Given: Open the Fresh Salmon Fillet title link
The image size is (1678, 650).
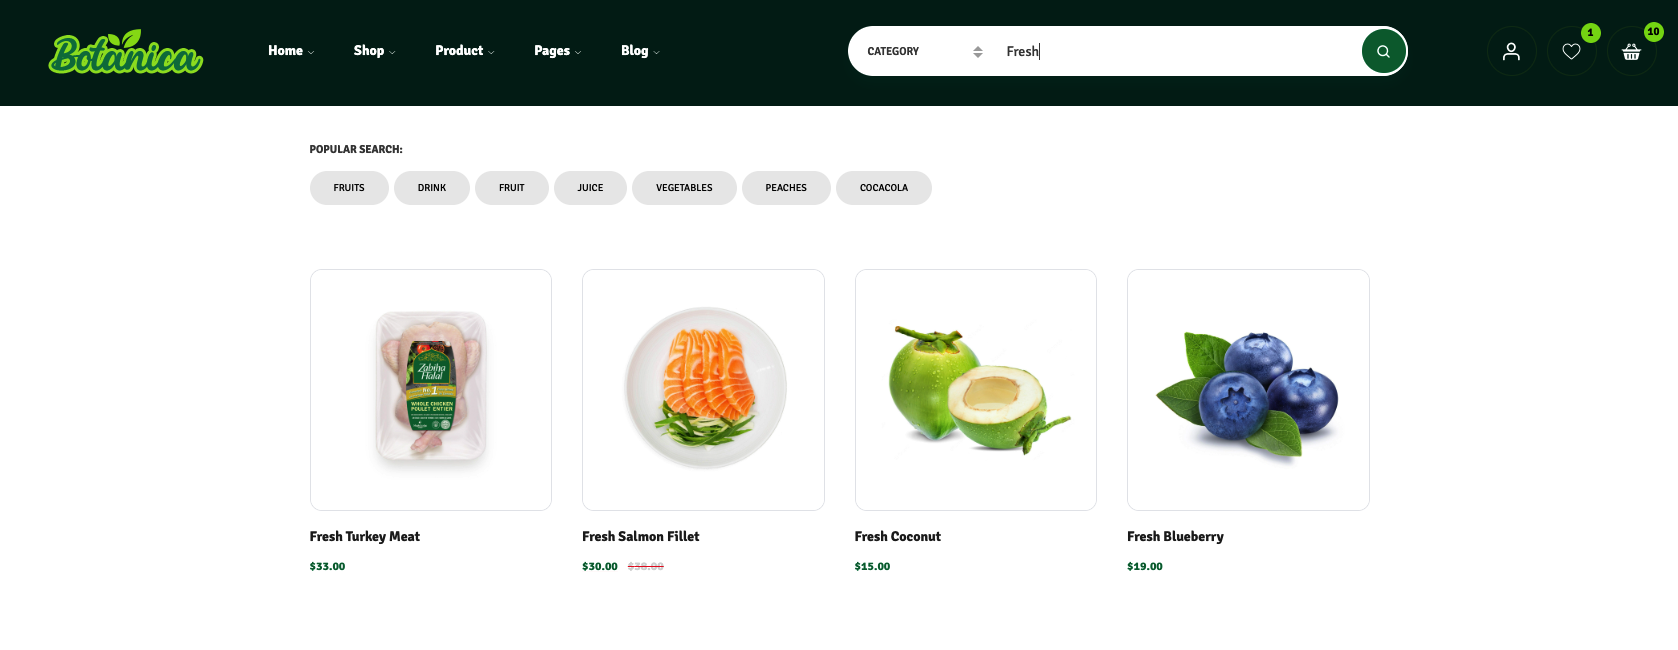Looking at the screenshot, I should 641,537.
